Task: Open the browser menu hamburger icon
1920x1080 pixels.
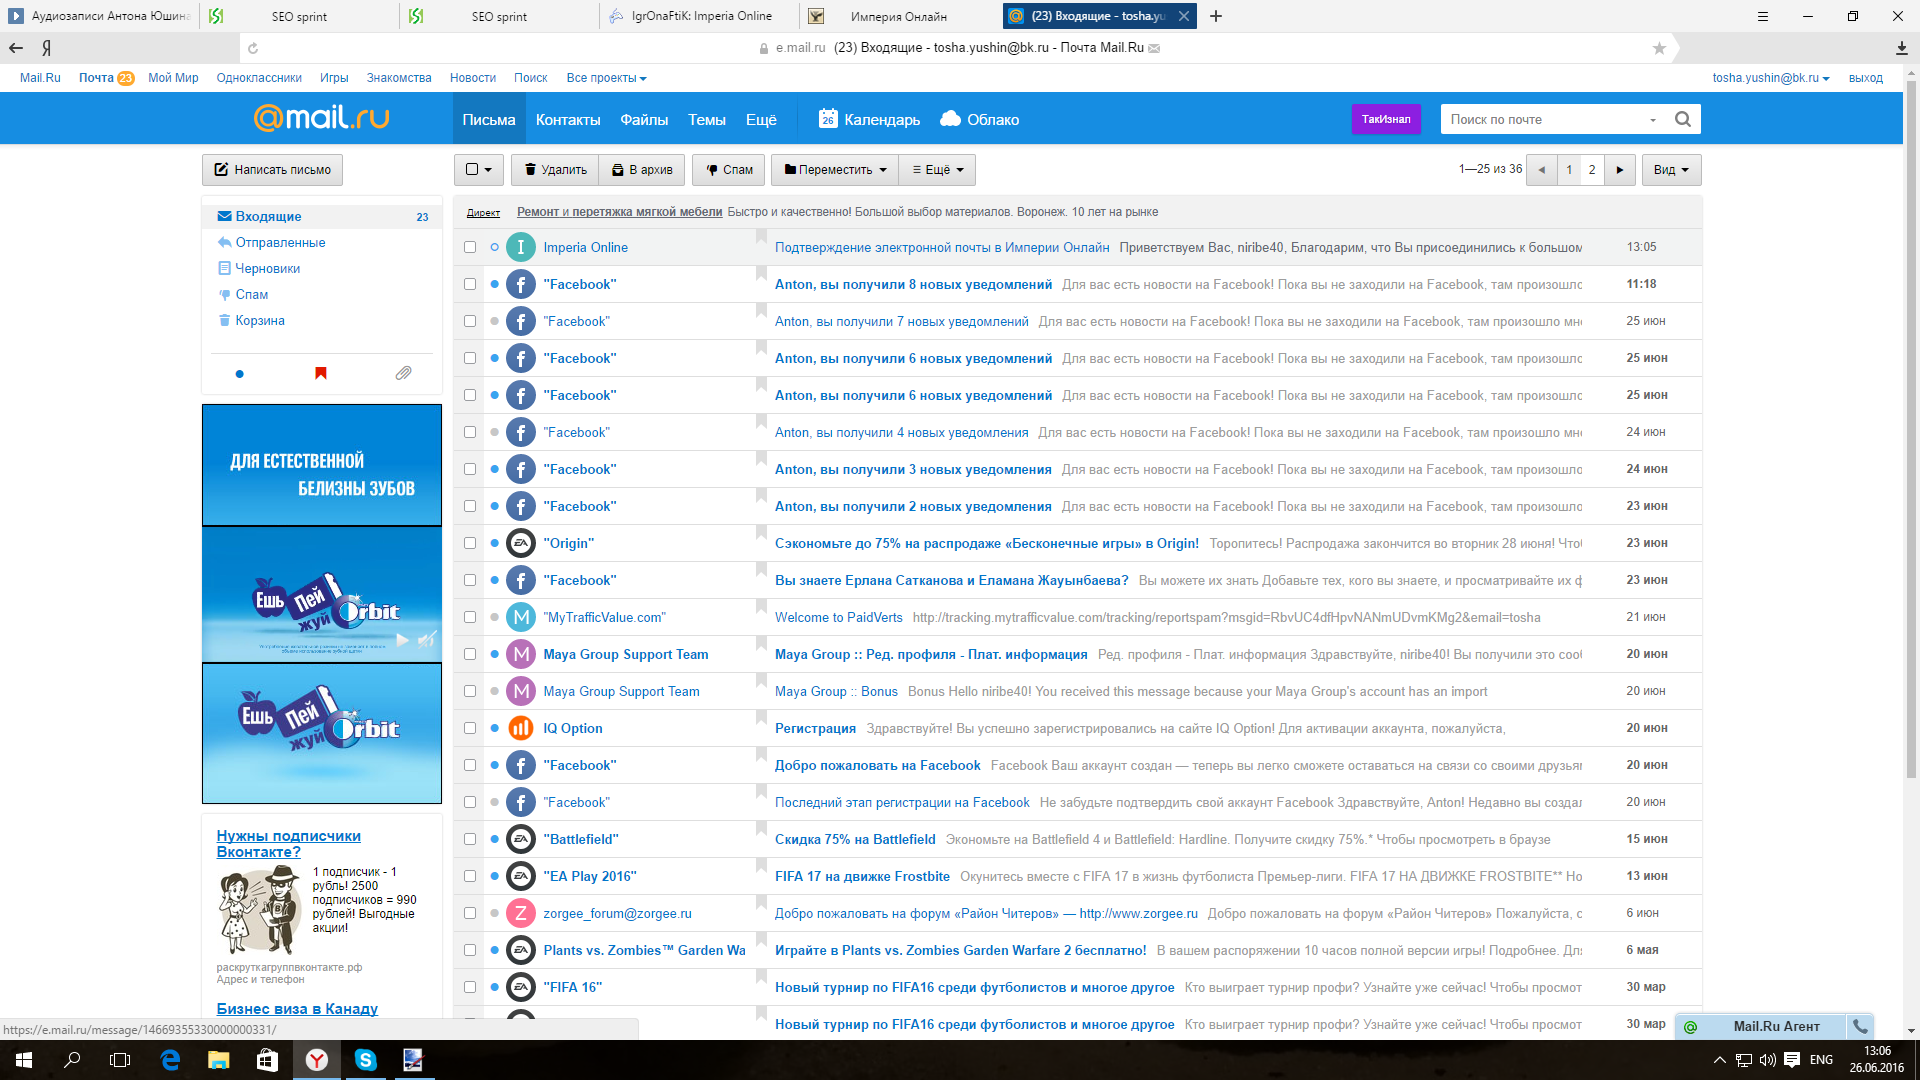Action: tap(1763, 16)
